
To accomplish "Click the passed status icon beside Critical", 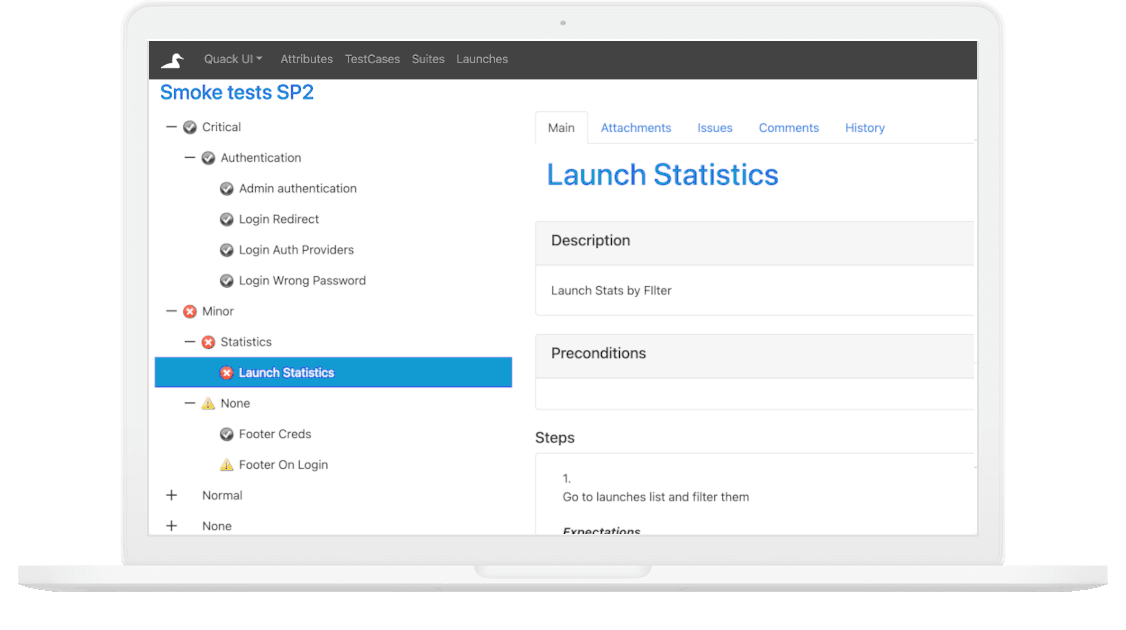I will (190, 127).
